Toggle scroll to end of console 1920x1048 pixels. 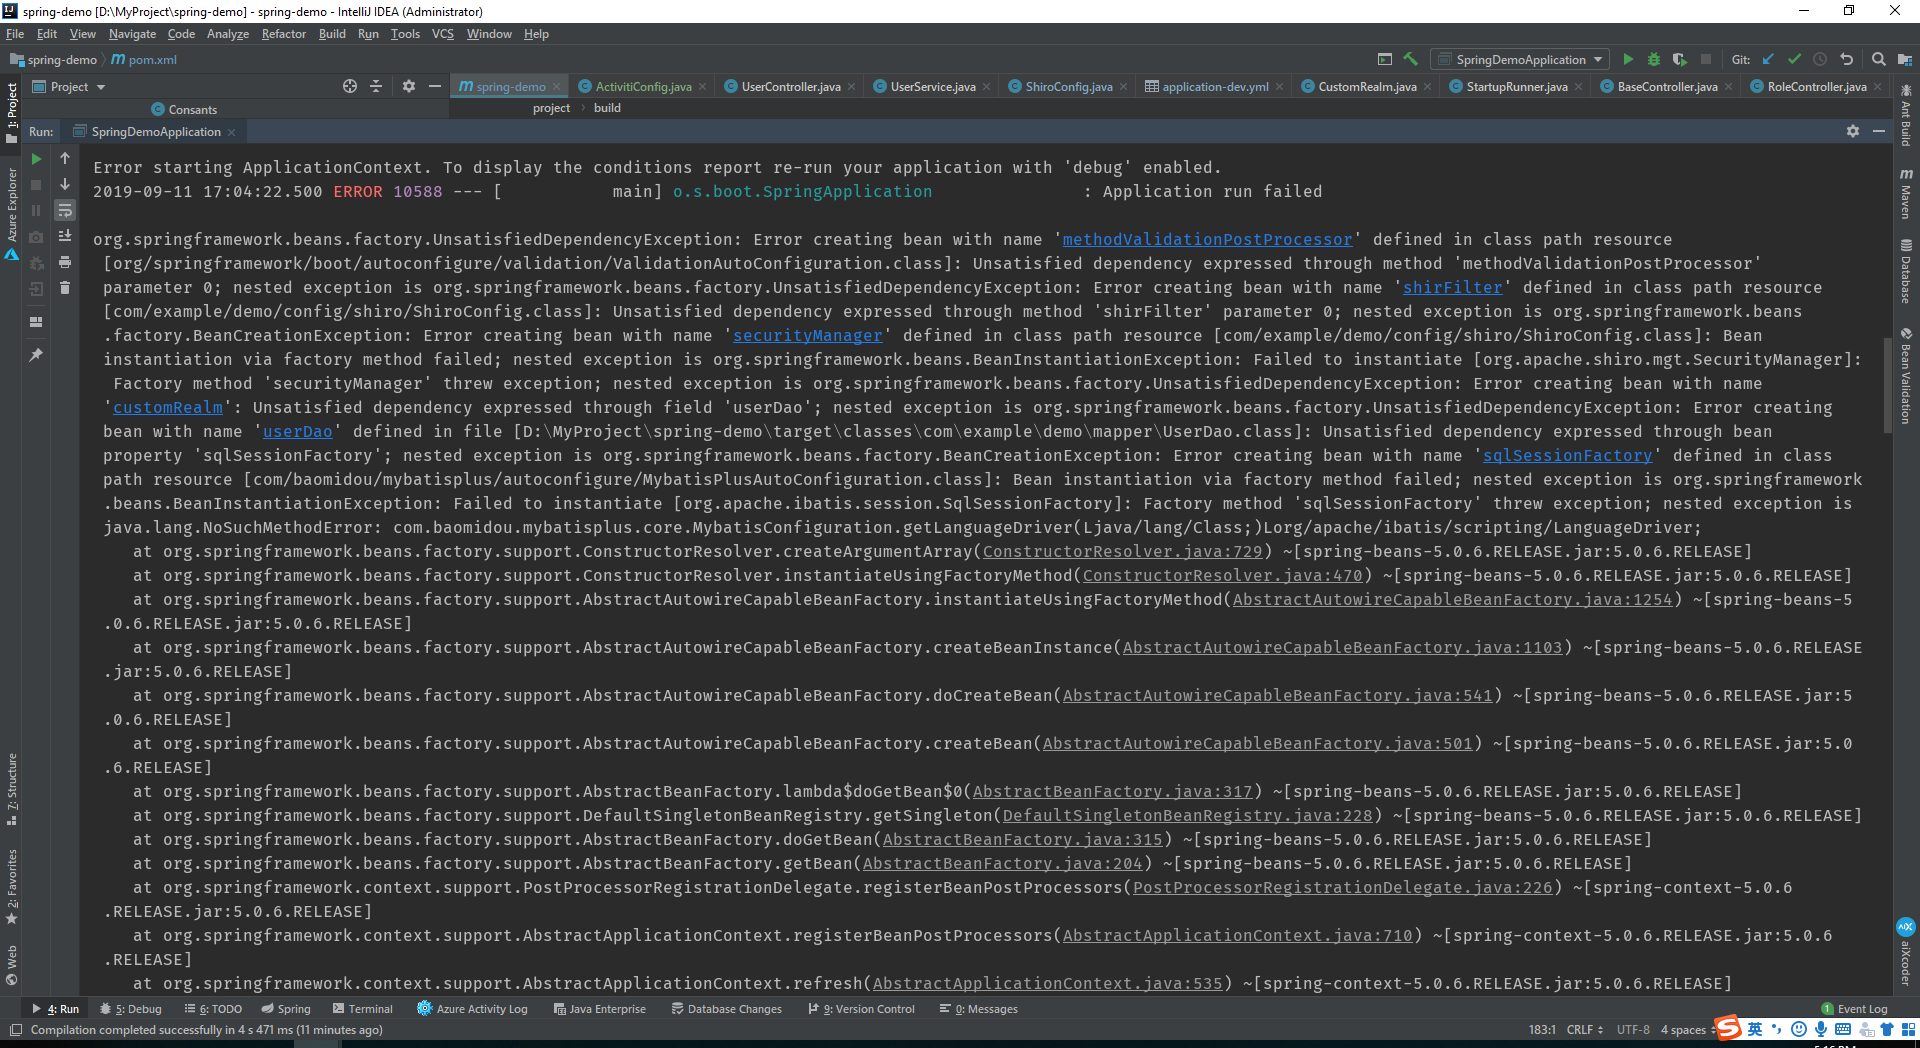tap(65, 236)
